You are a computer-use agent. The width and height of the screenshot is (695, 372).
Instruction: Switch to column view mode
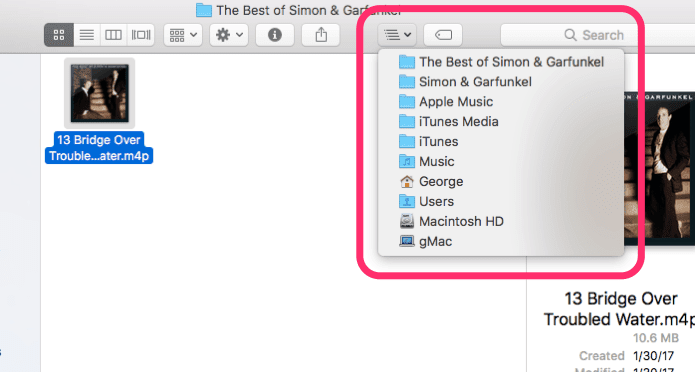click(113, 35)
